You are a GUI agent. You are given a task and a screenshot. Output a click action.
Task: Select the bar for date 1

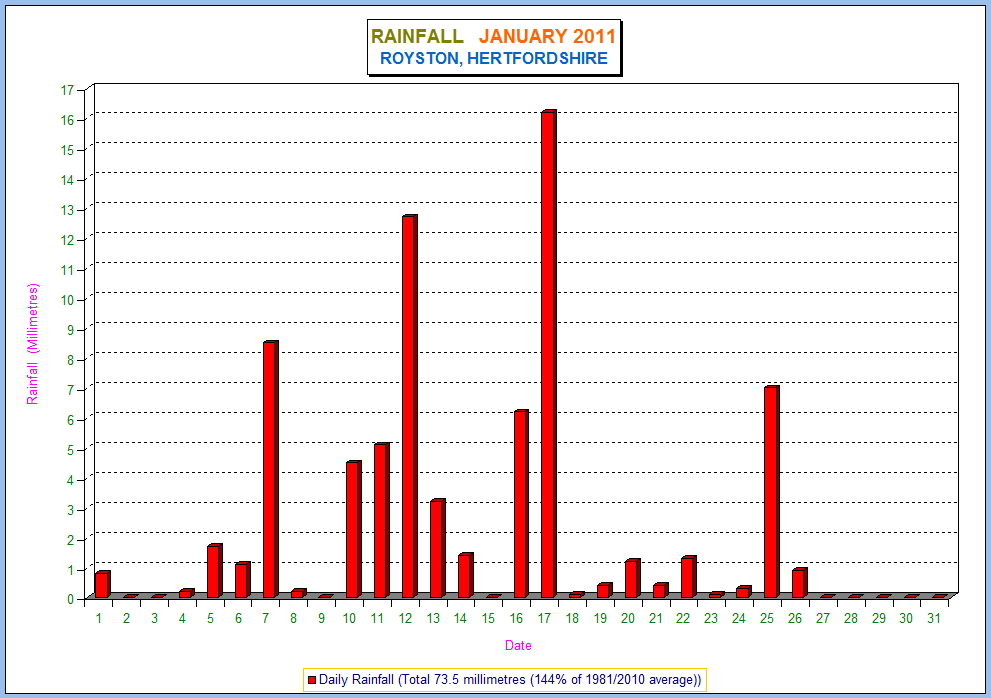coord(102,584)
